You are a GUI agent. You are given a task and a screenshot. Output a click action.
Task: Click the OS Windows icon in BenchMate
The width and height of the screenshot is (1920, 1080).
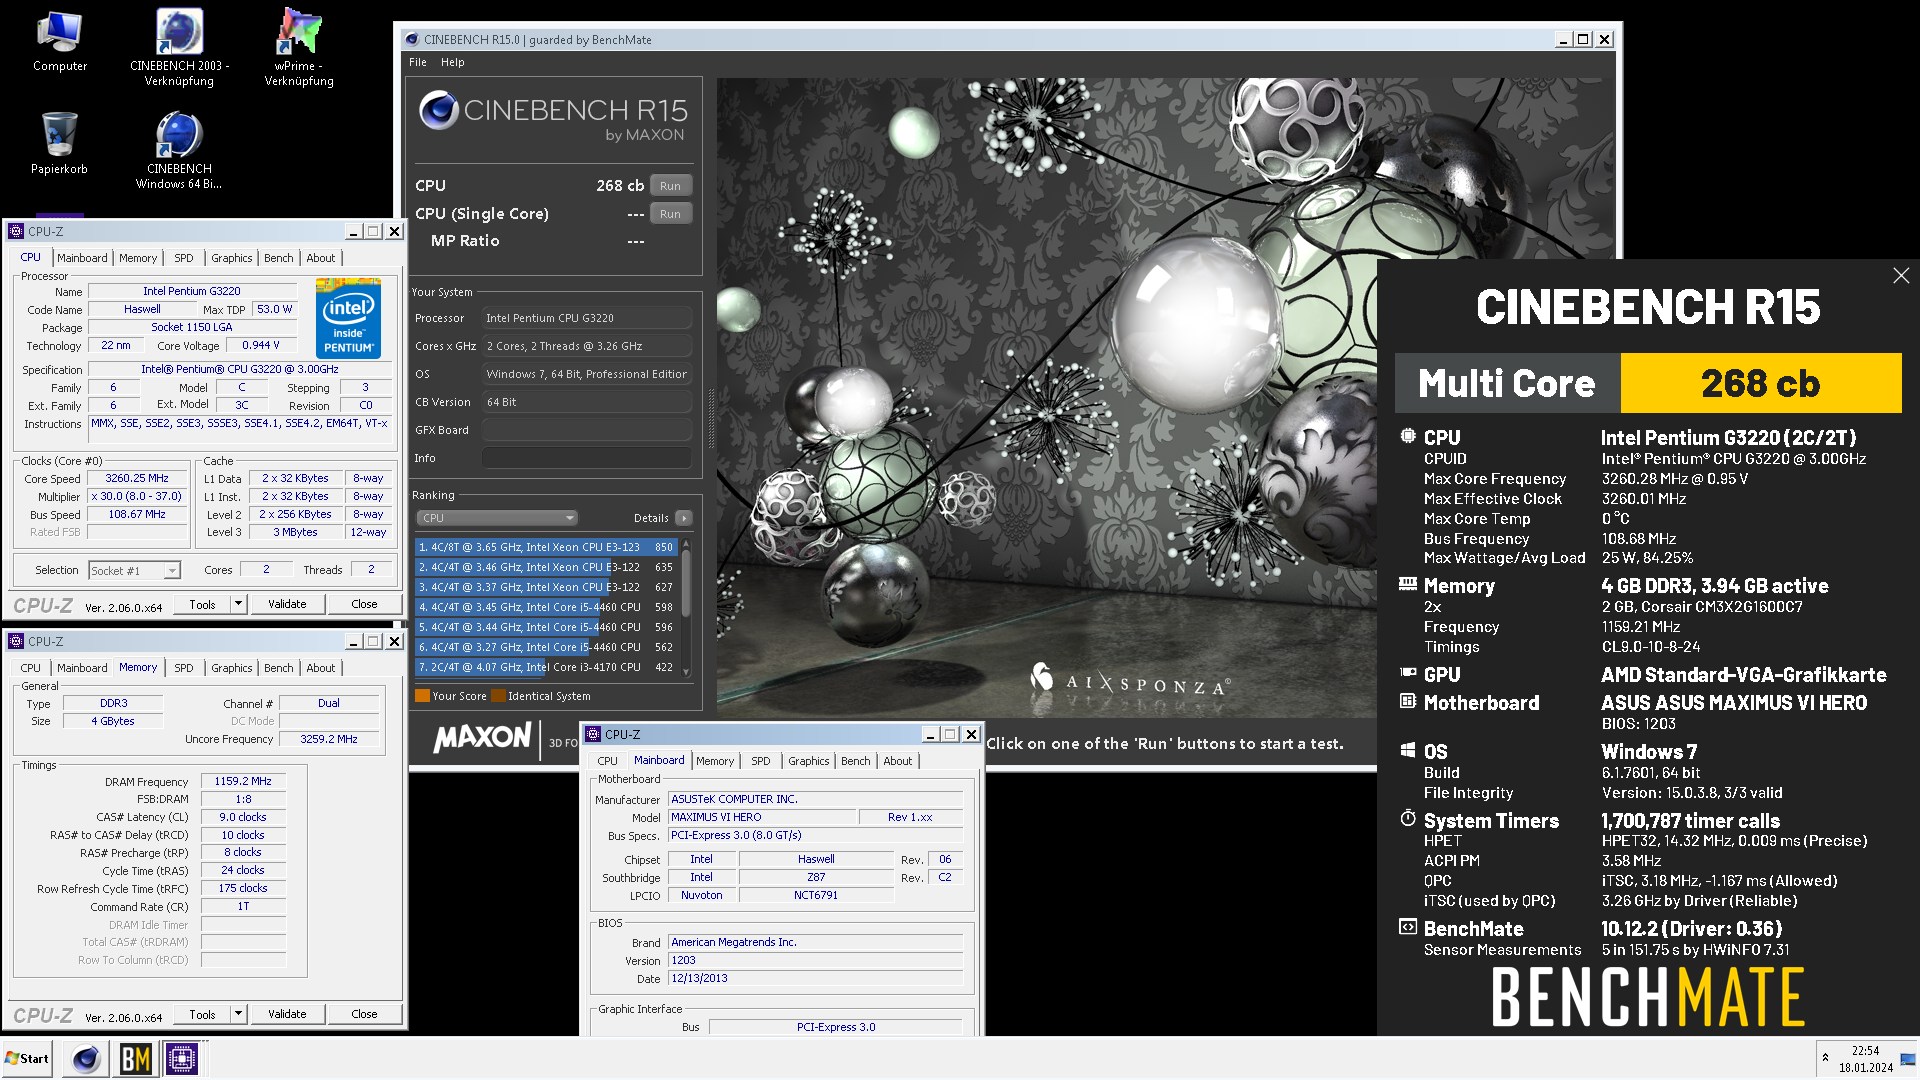pyautogui.click(x=1408, y=750)
